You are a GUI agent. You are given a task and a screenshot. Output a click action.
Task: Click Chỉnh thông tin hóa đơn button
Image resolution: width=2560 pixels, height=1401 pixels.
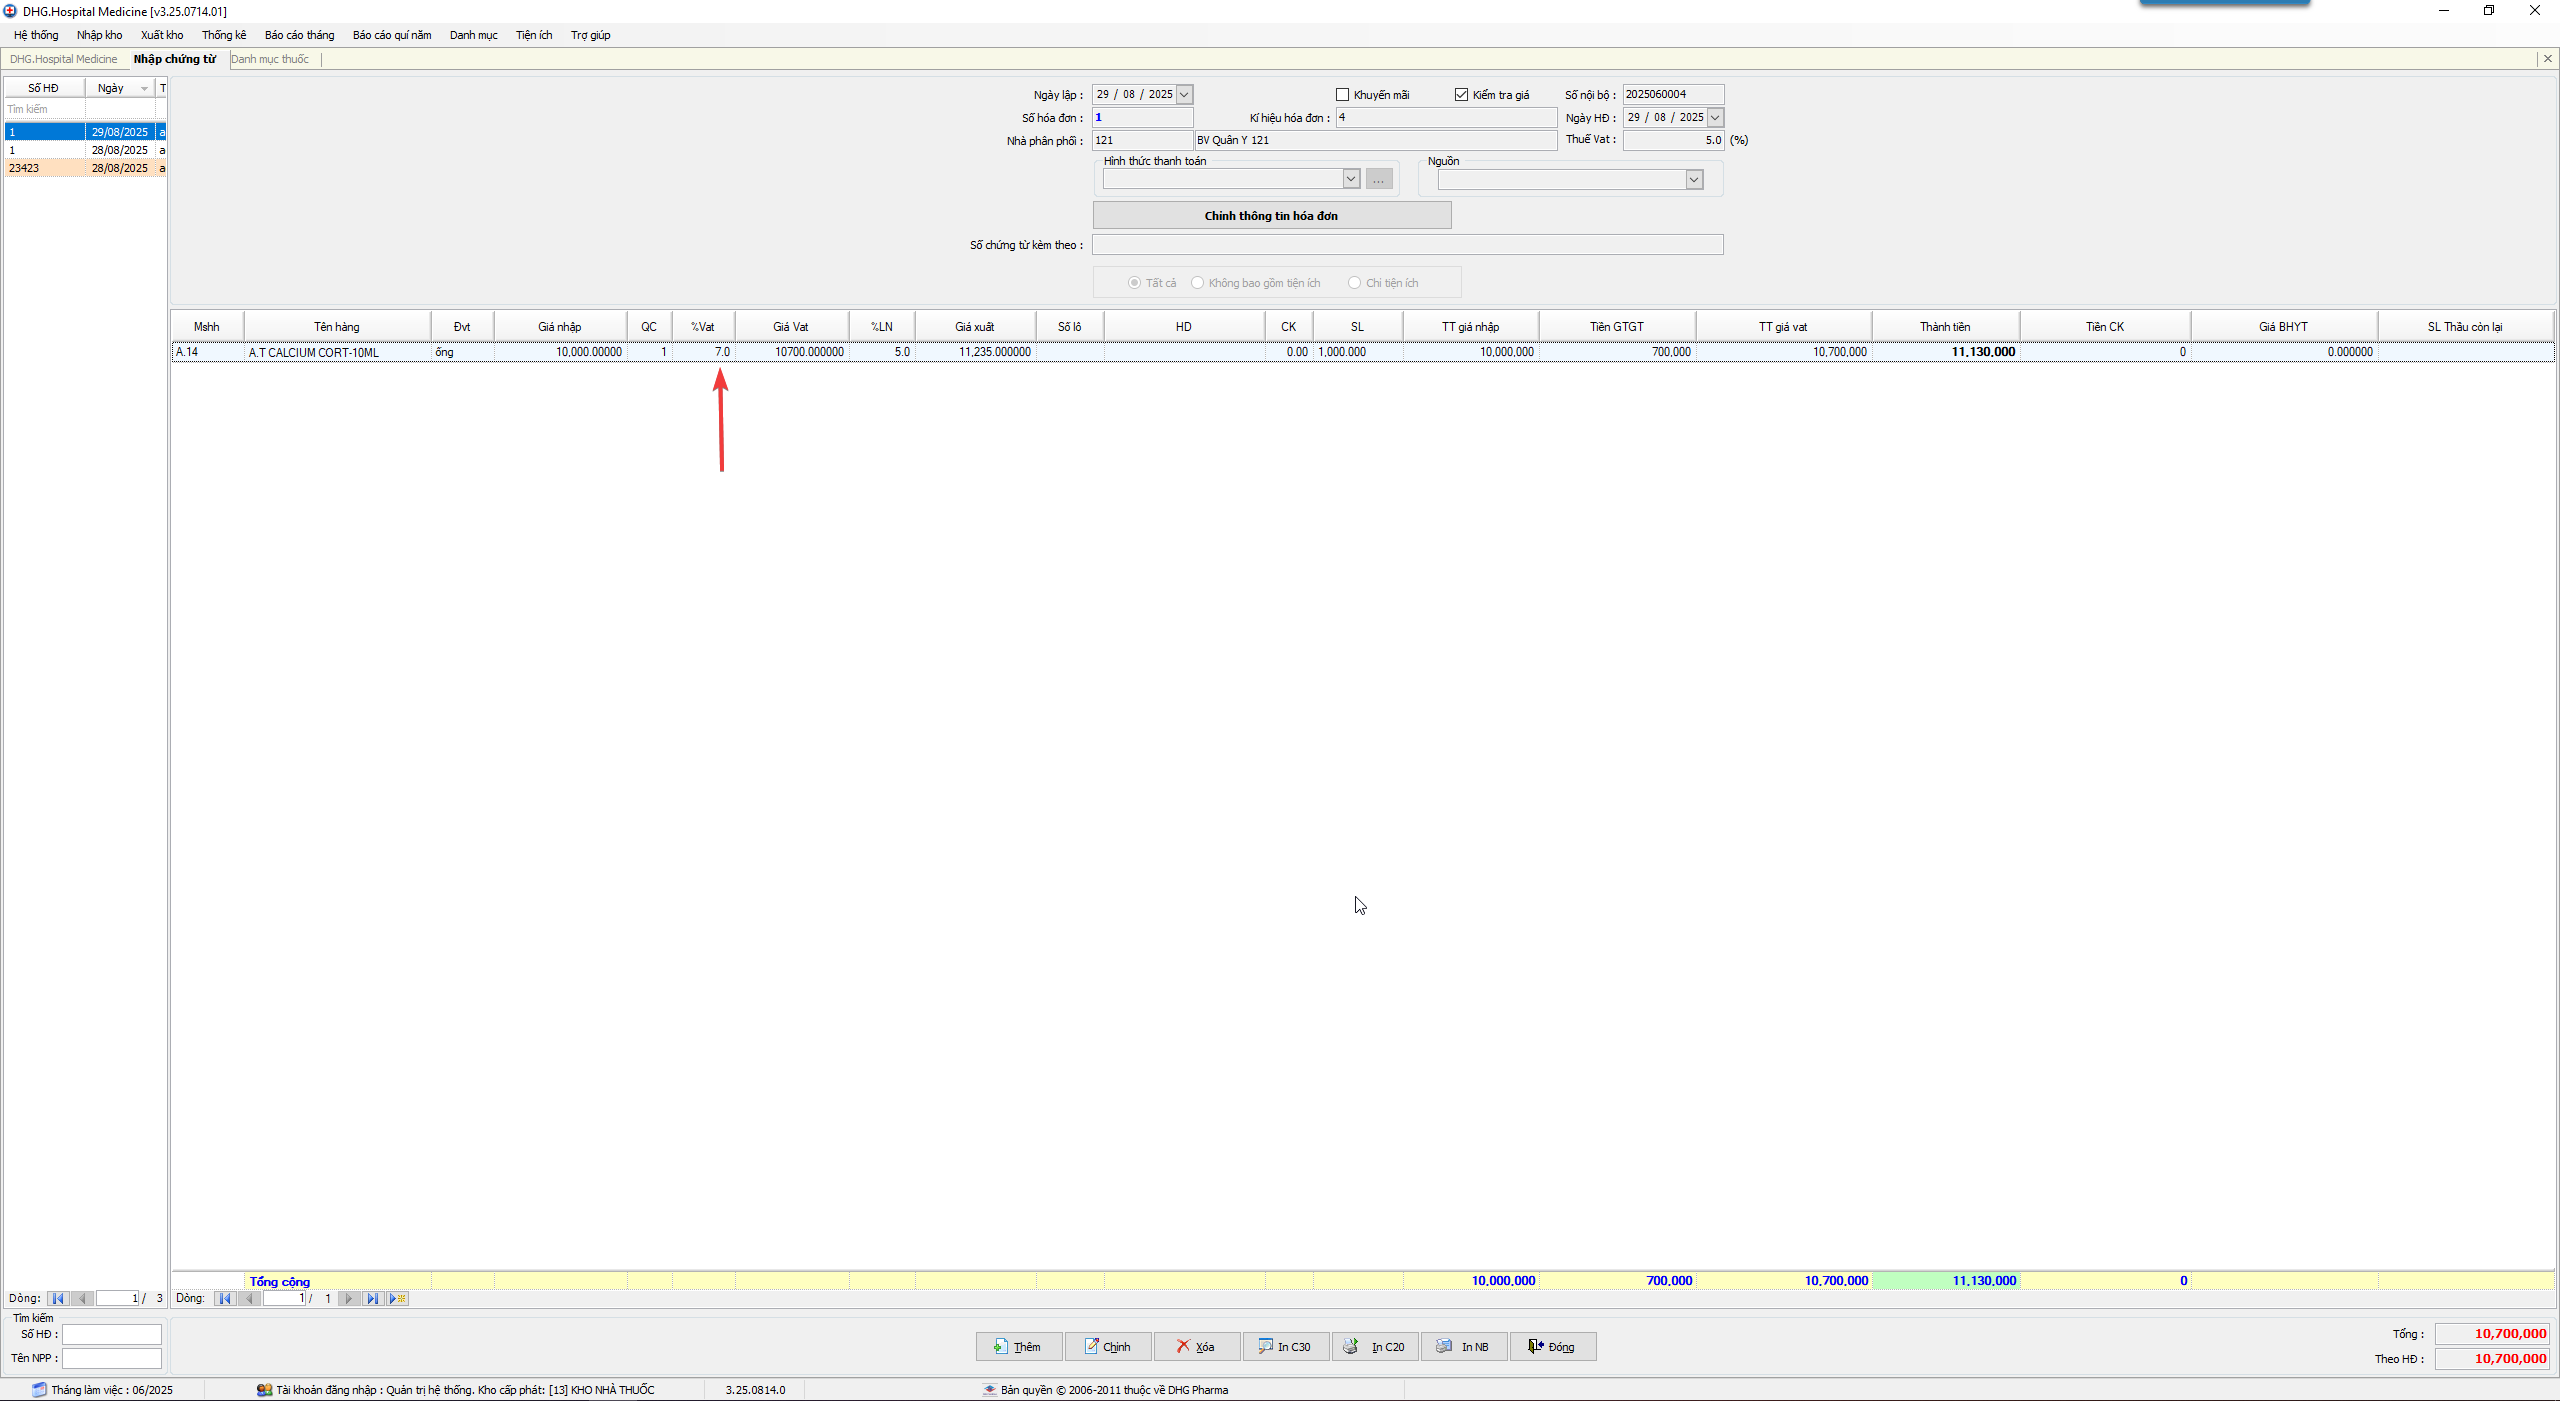click(1271, 216)
